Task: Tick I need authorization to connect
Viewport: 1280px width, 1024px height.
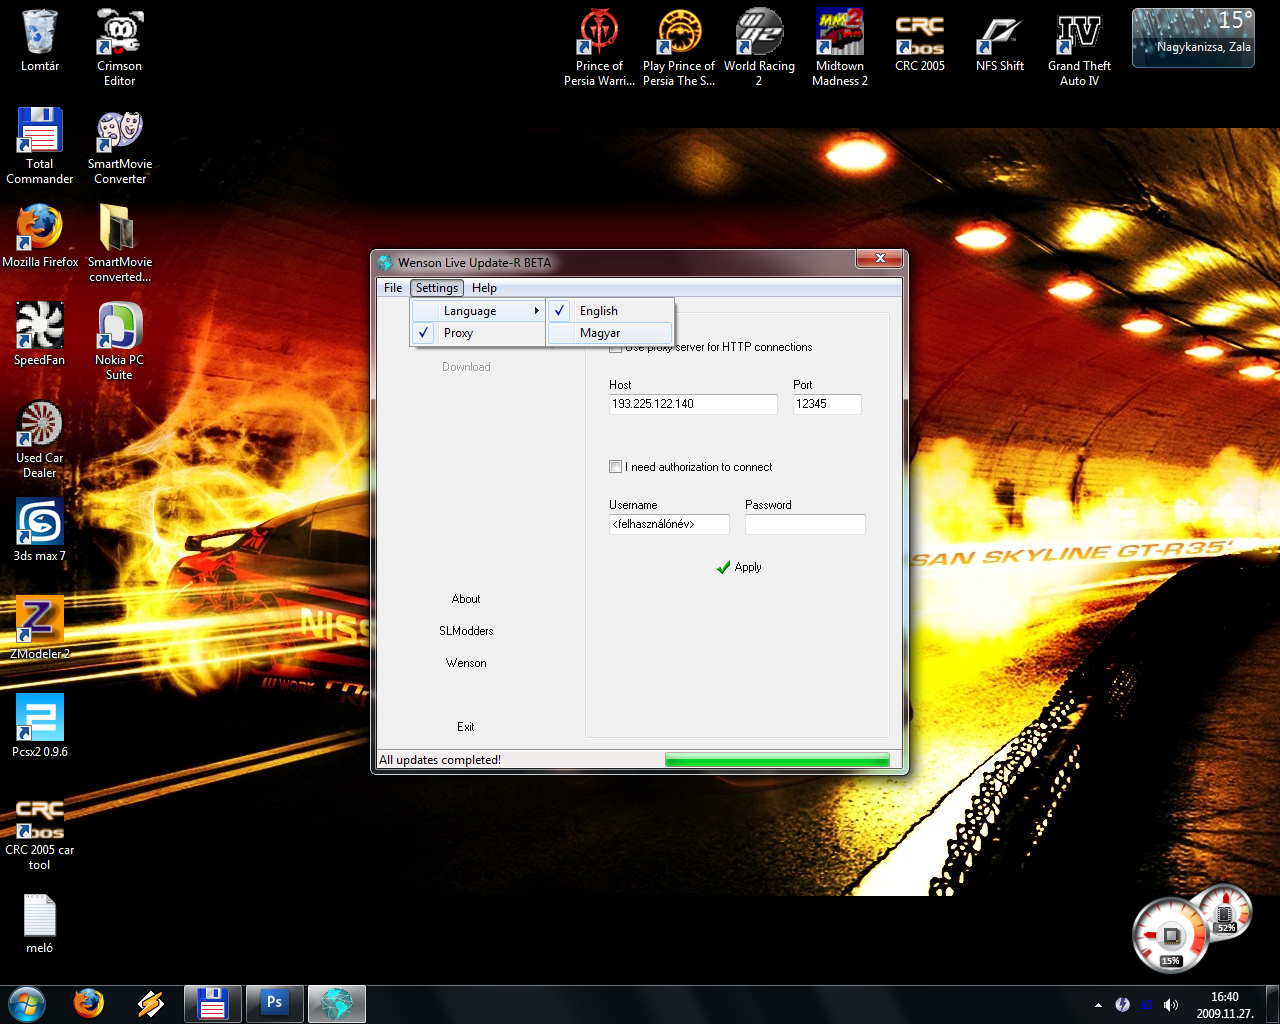Action: click(616, 467)
